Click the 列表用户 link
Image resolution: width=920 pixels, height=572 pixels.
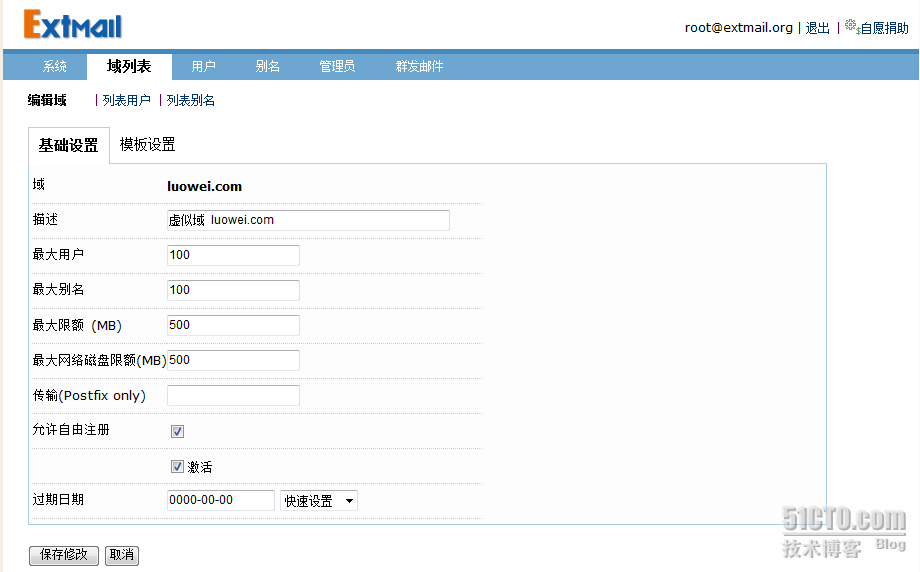(x=126, y=100)
